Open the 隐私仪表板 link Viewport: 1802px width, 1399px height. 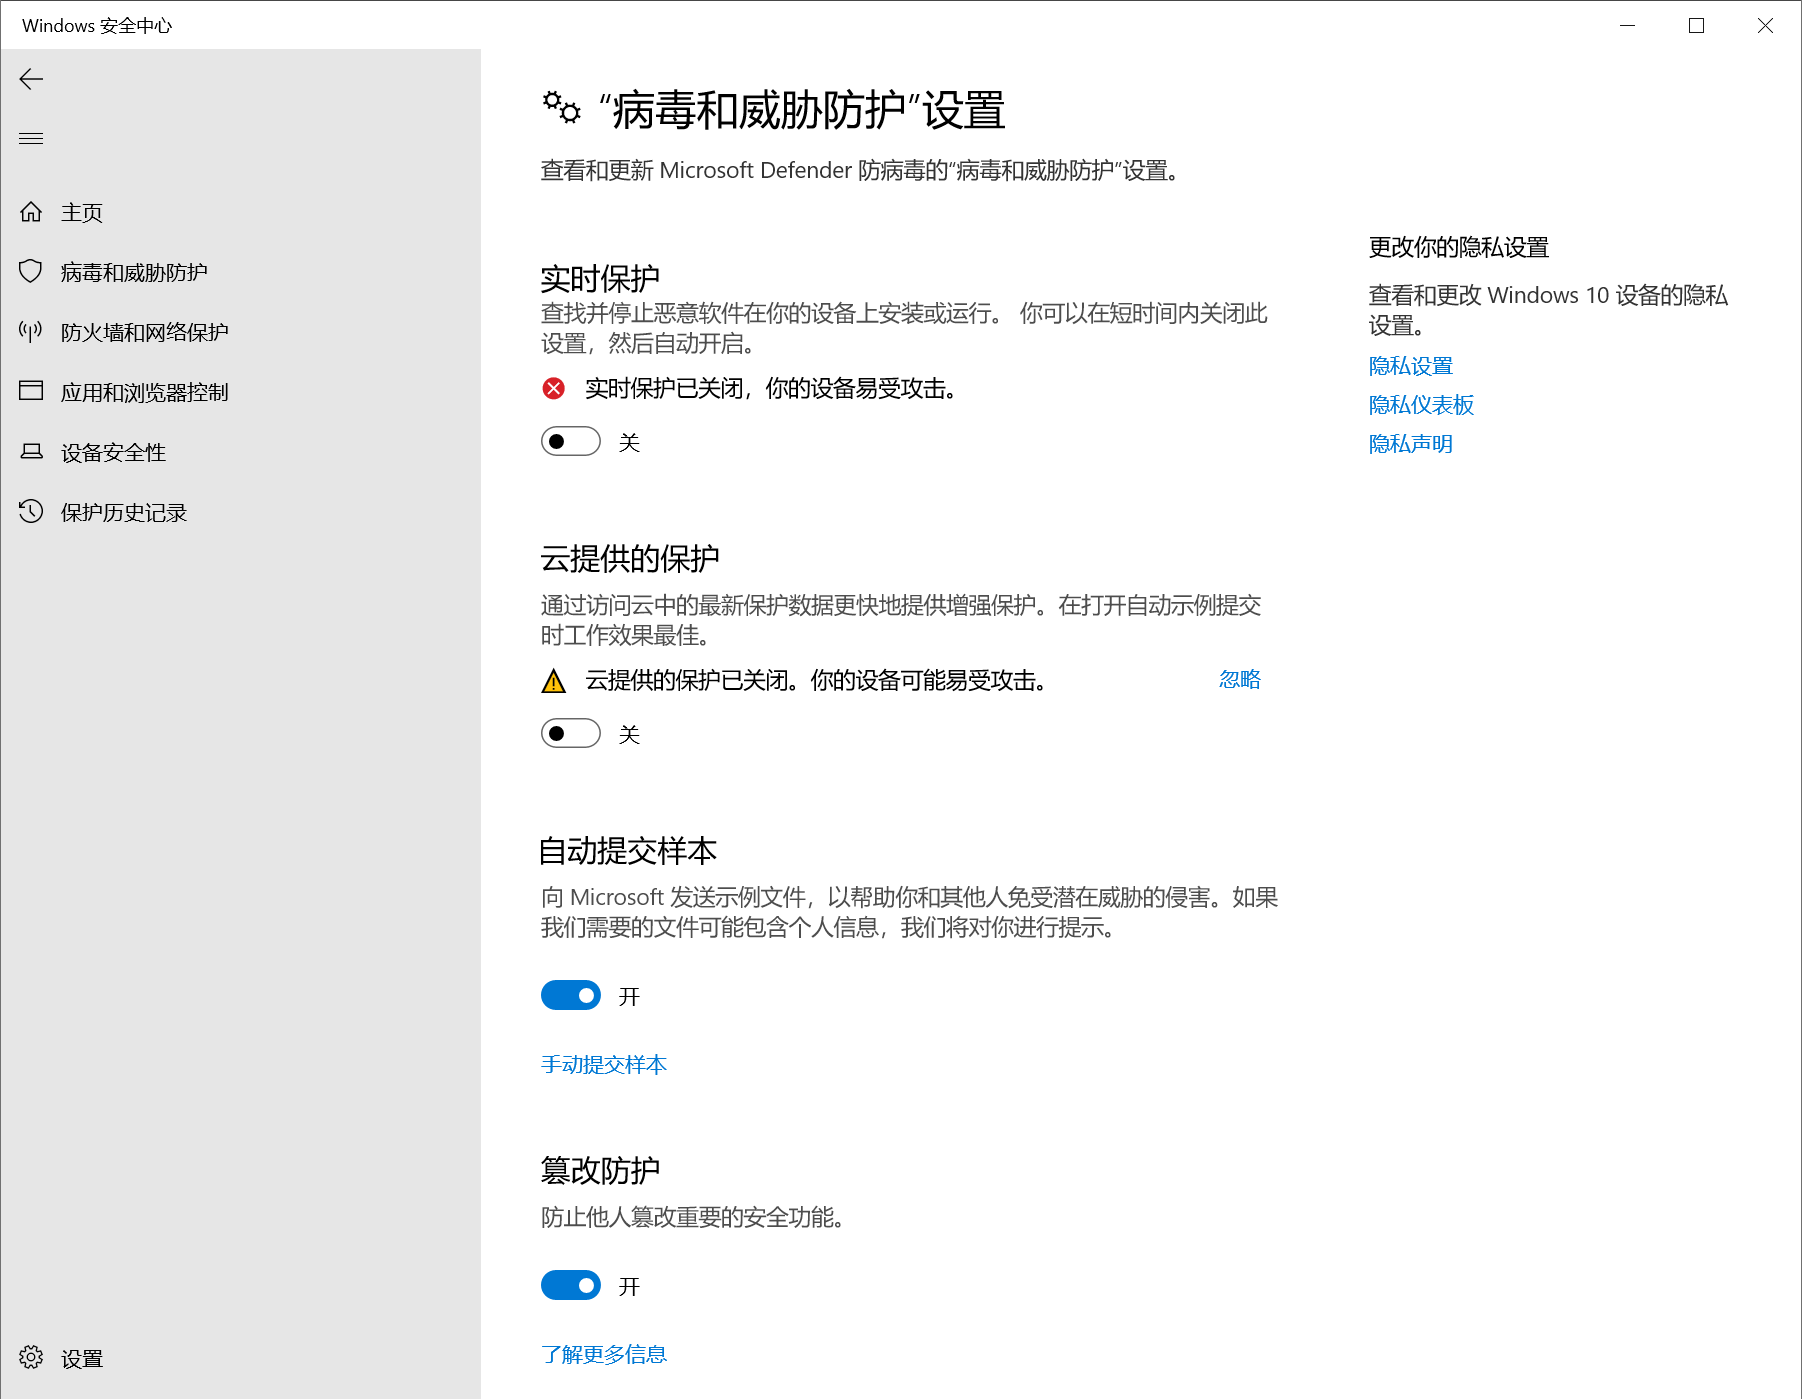[x=1421, y=405]
